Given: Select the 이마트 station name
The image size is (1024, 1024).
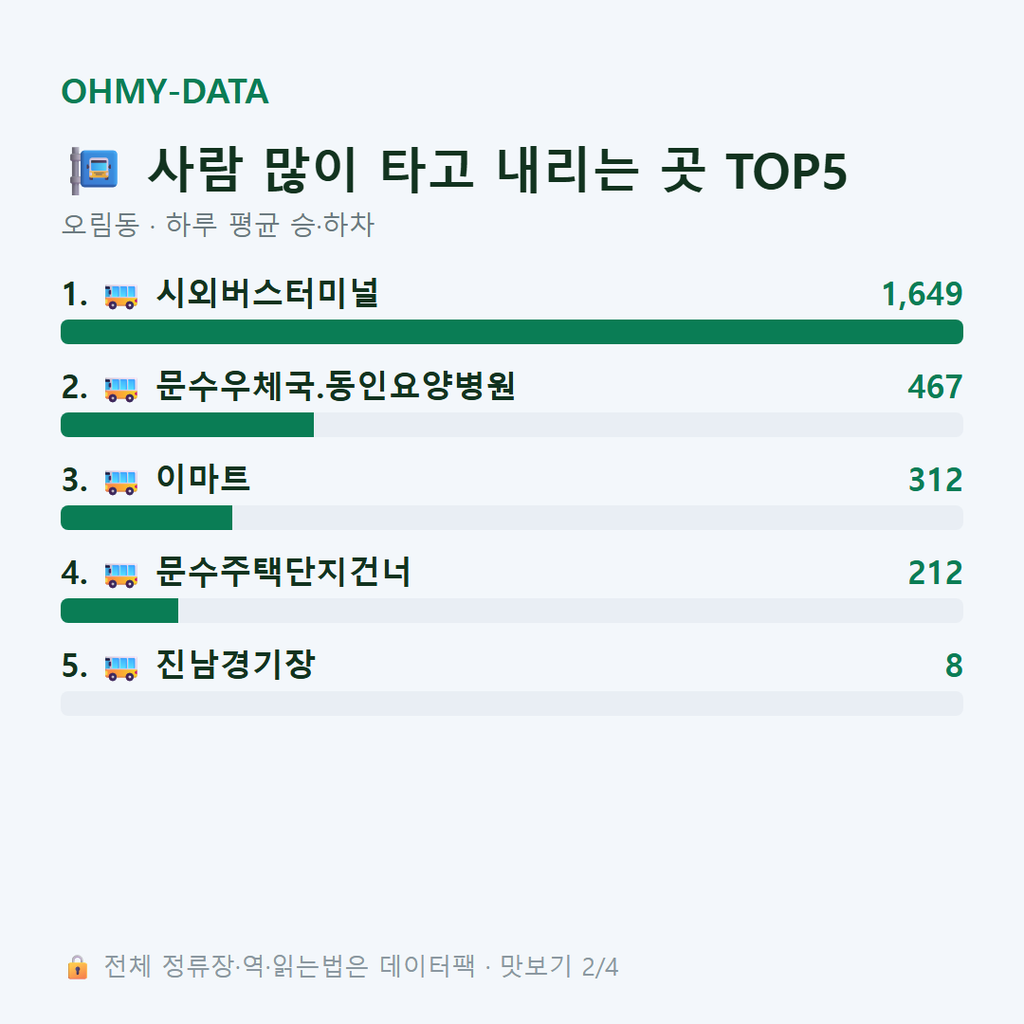Looking at the screenshot, I should pos(203,479).
